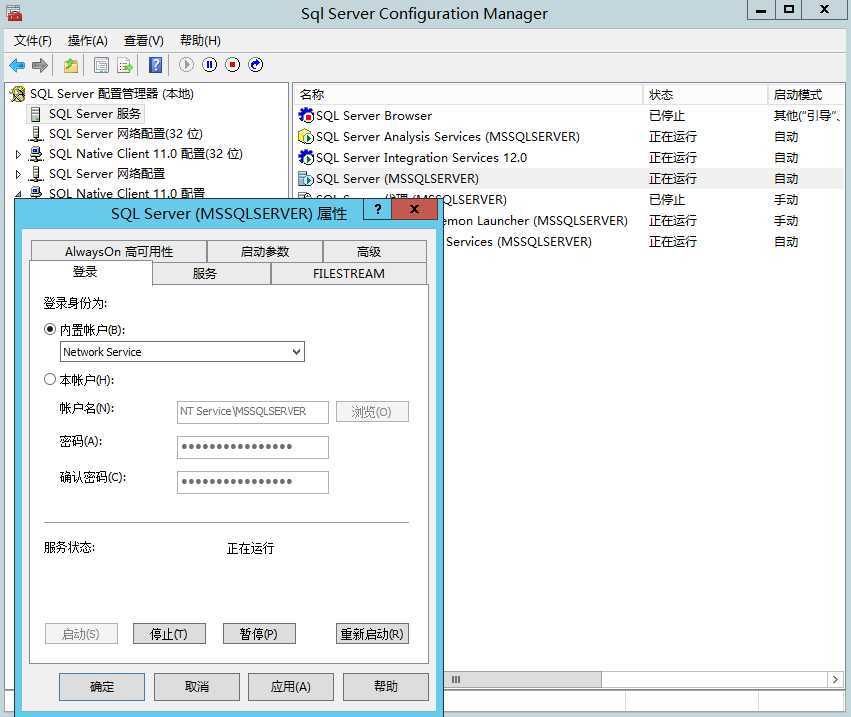Click the 帮助 button in dialog
This screenshot has width=851, height=717.
(386, 687)
